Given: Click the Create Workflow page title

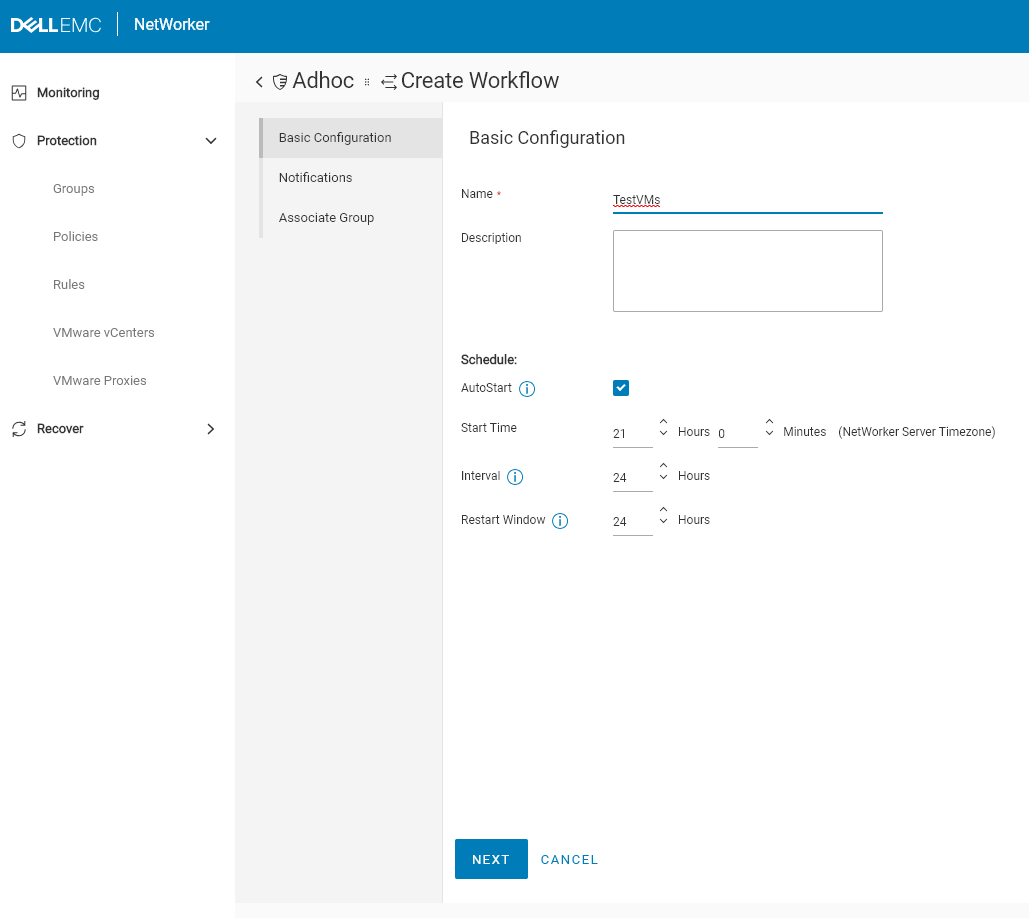Looking at the screenshot, I should click(480, 81).
